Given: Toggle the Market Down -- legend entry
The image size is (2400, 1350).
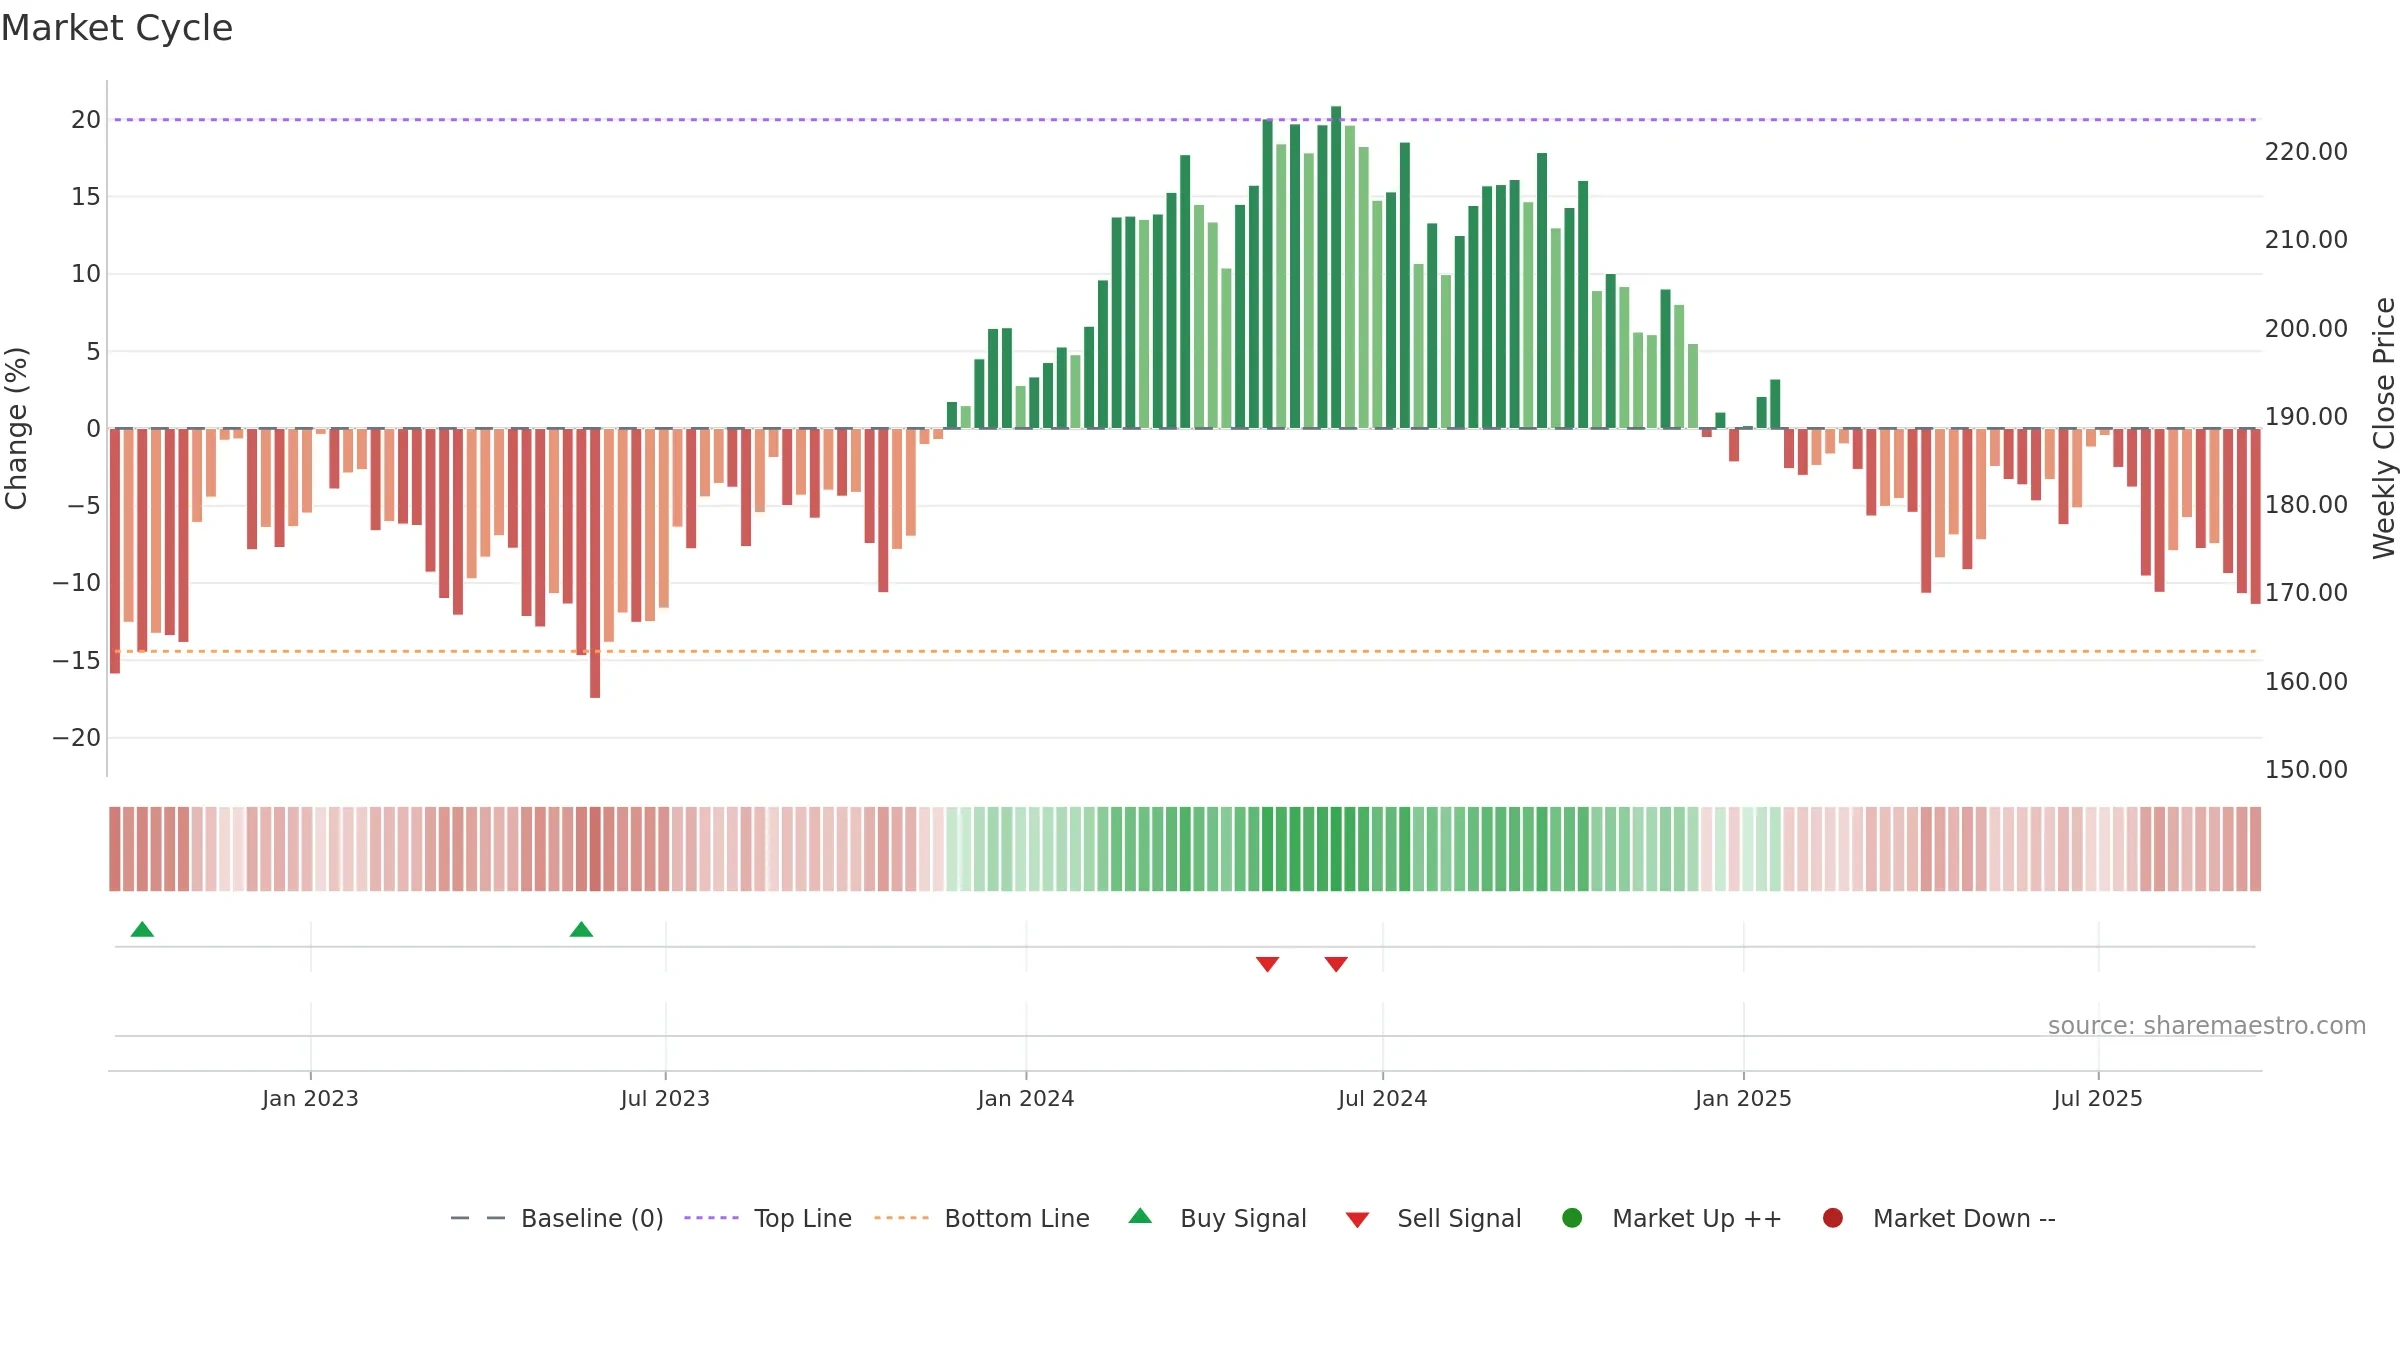Looking at the screenshot, I should (x=1938, y=1218).
